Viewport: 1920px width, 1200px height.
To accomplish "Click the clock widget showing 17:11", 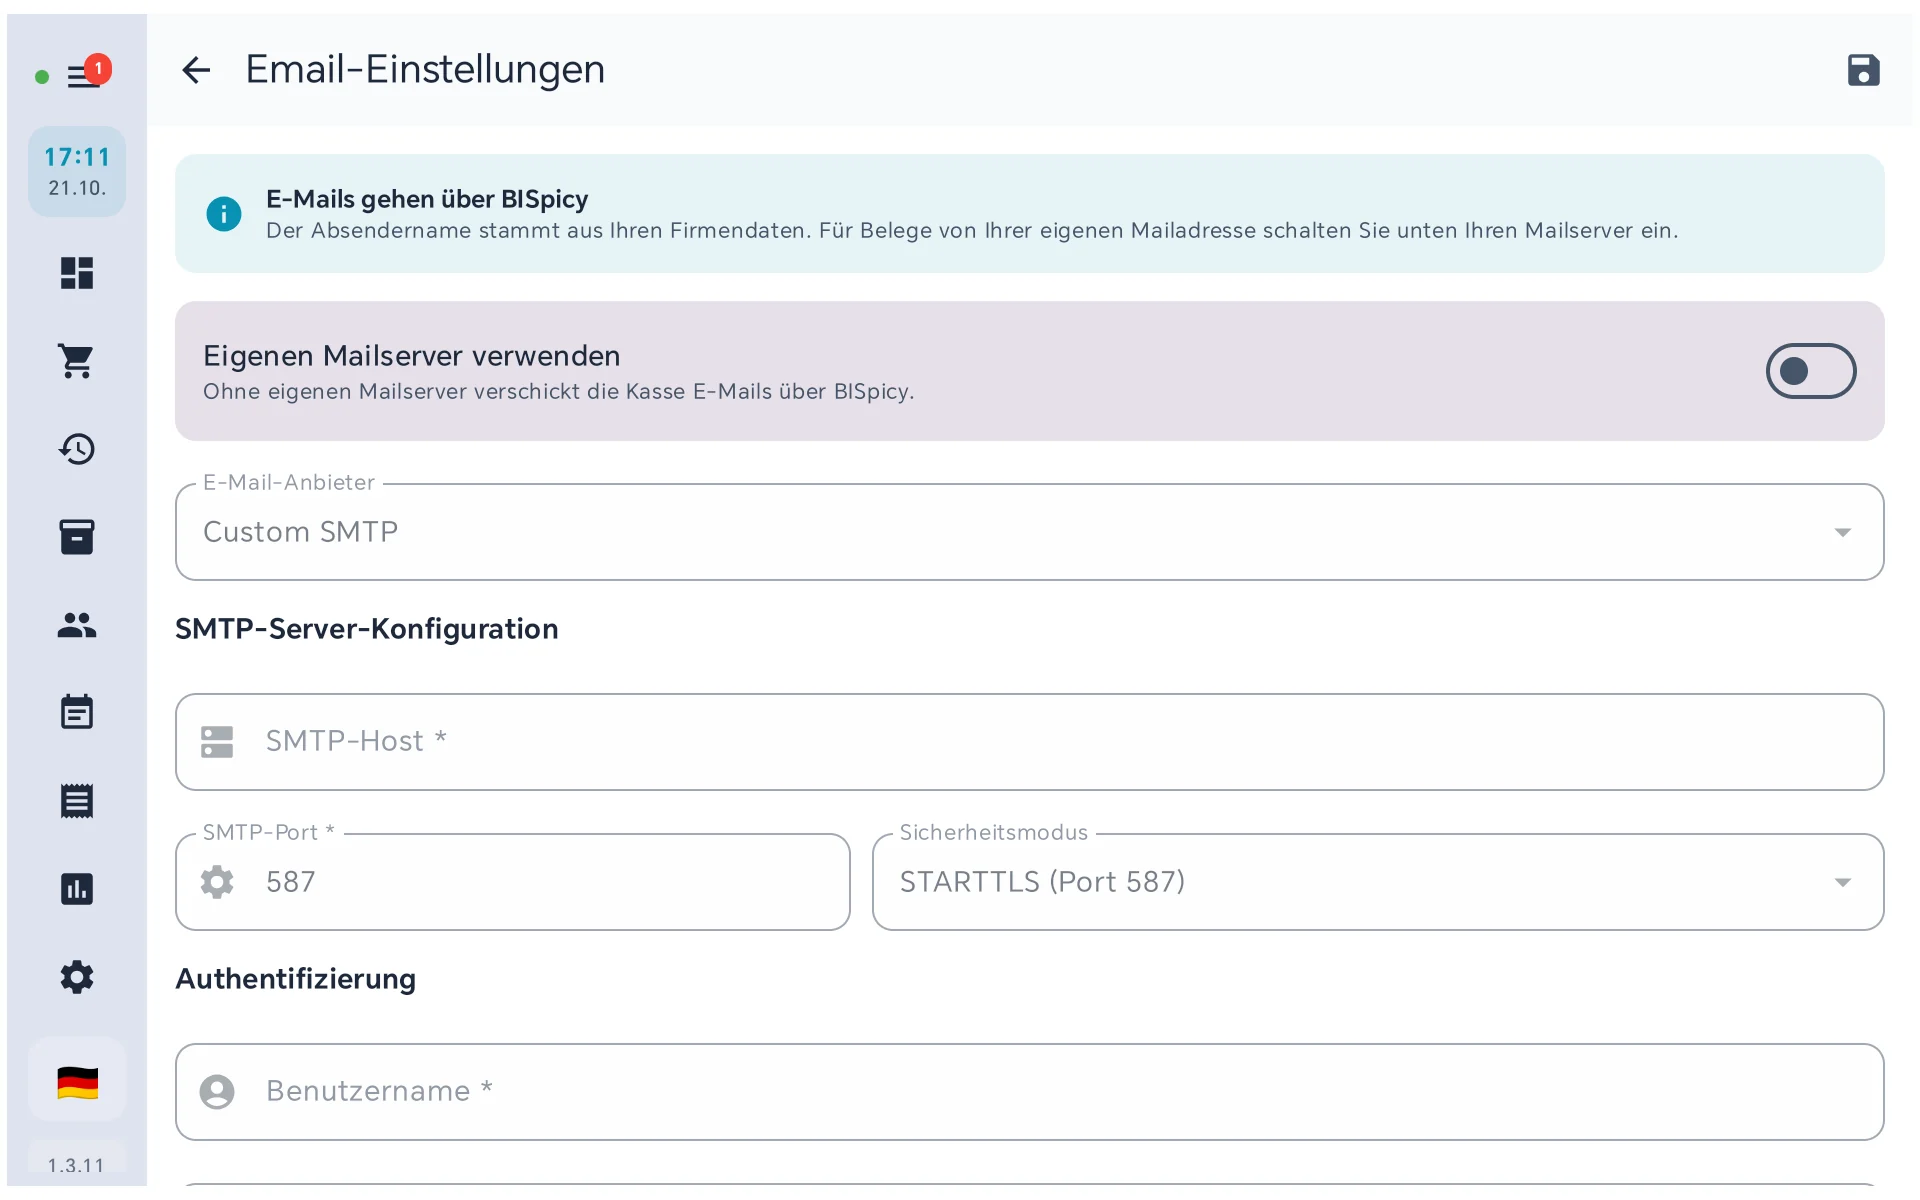I will [x=77, y=172].
